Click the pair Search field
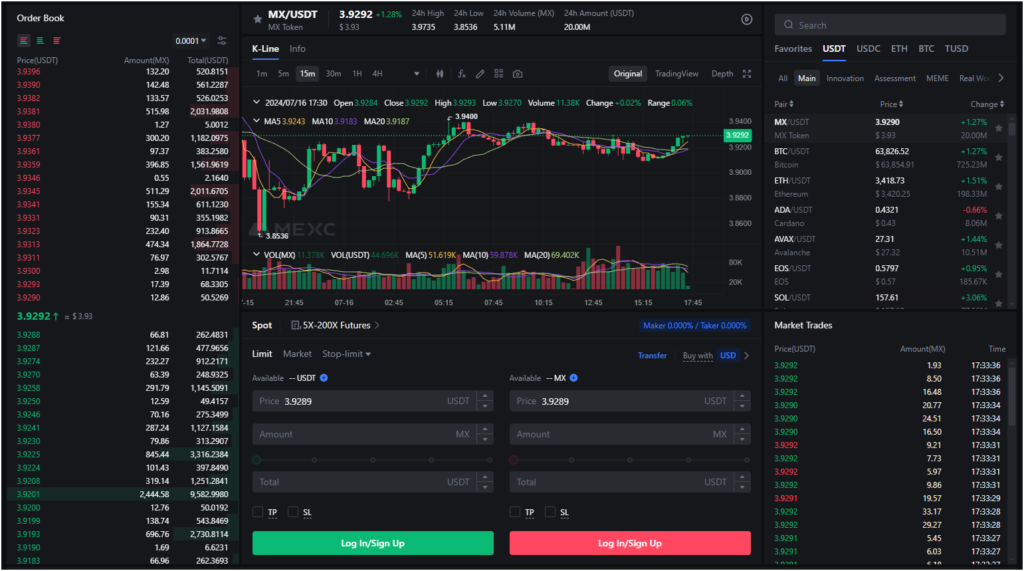Screen dimensions: 1024x571 (890, 25)
